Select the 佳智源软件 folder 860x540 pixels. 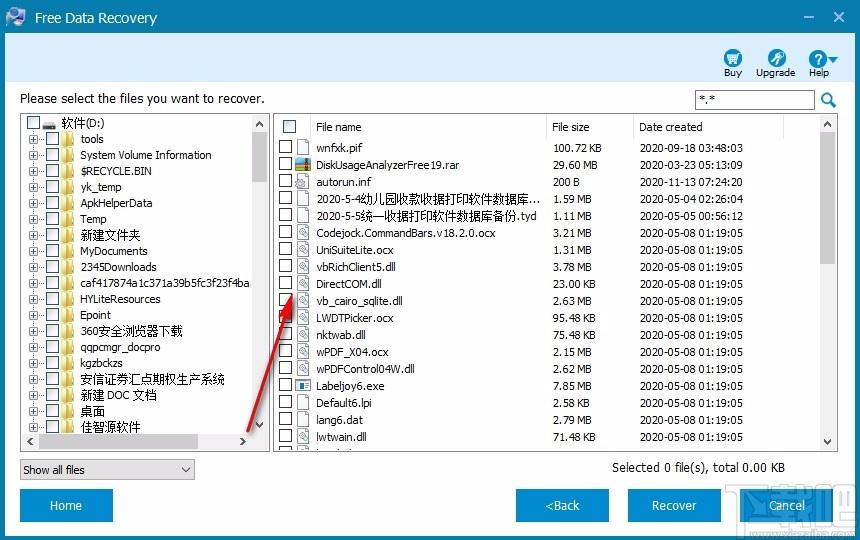tap(110, 427)
